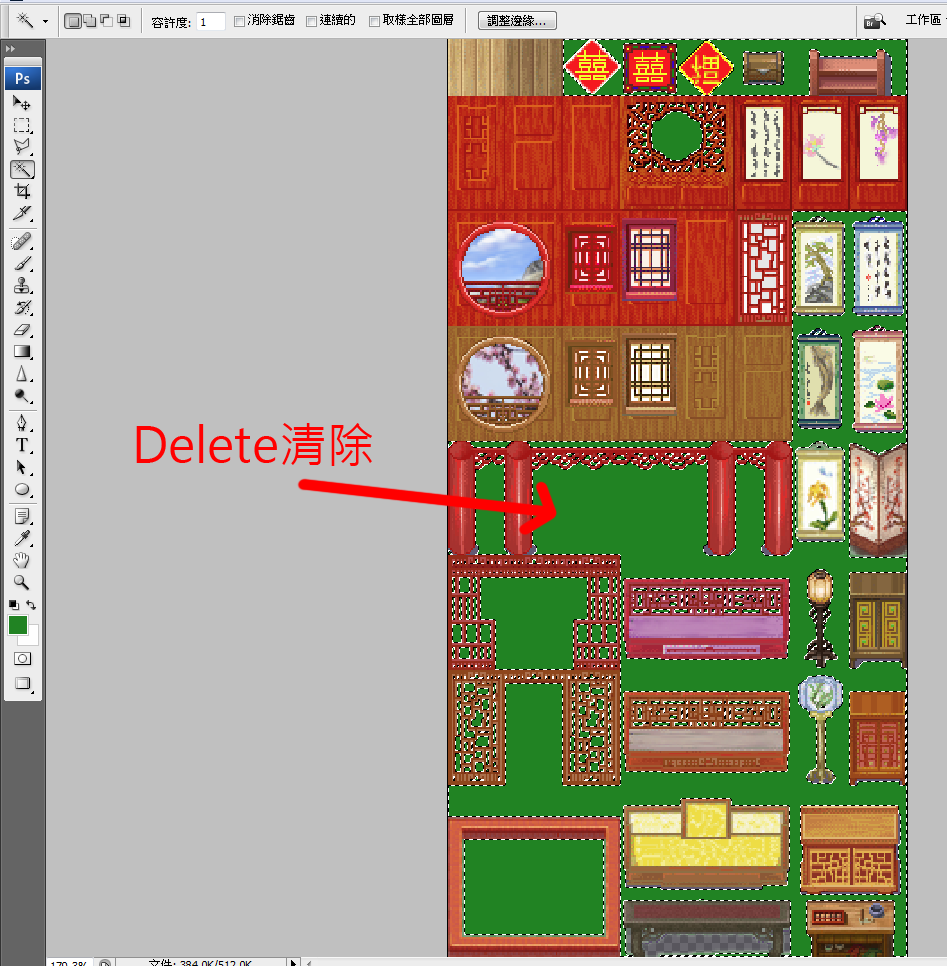947x966 pixels.
Task: Choose New Selection mode button
Action: click(73, 22)
